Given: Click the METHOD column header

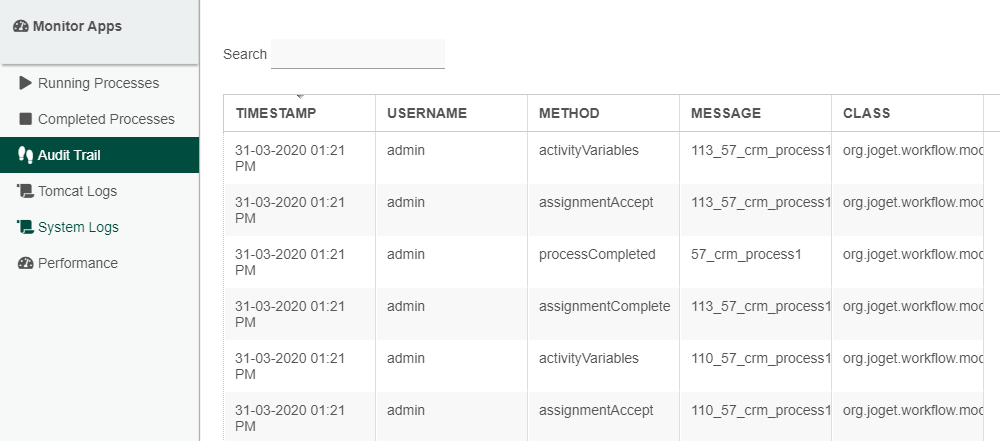Looking at the screenshot, I should click(569, 113).
